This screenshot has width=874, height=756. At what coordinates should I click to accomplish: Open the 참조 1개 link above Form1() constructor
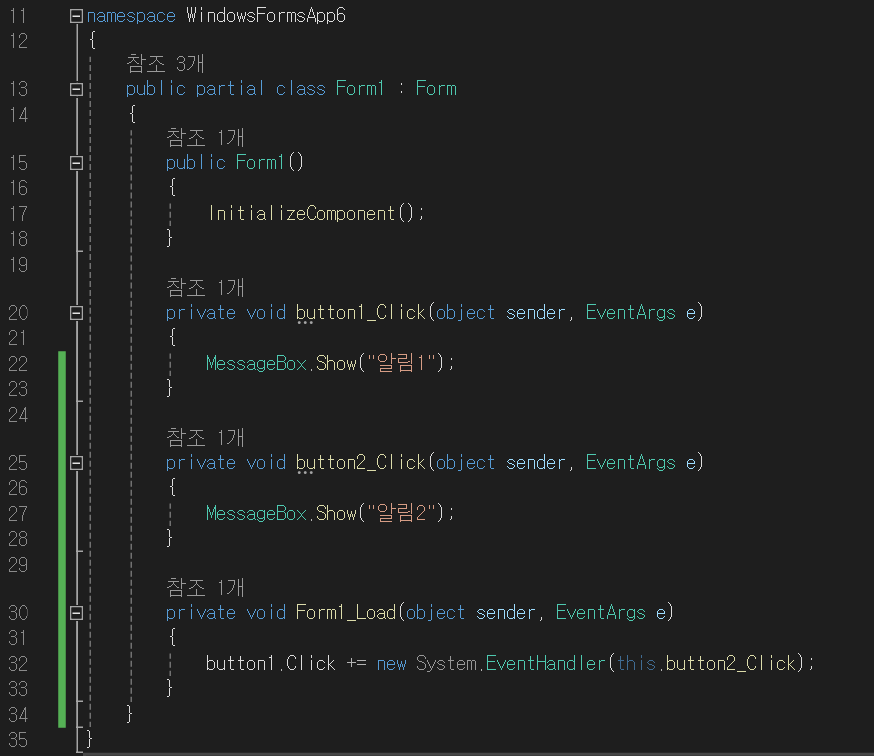click(206, 137)
